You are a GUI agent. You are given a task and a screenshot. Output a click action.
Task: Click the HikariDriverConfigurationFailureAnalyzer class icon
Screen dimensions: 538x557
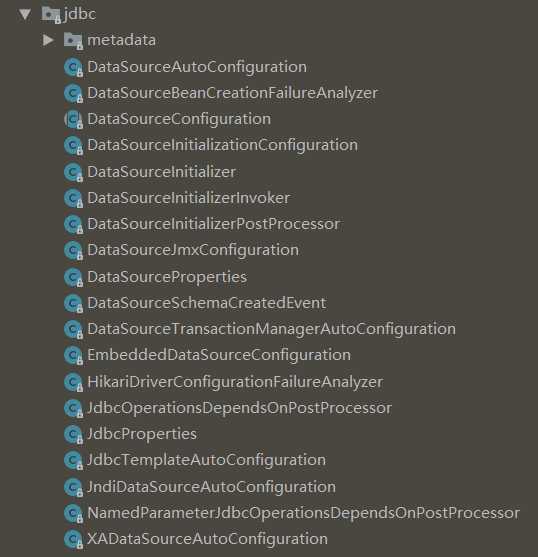click(74, 382)
